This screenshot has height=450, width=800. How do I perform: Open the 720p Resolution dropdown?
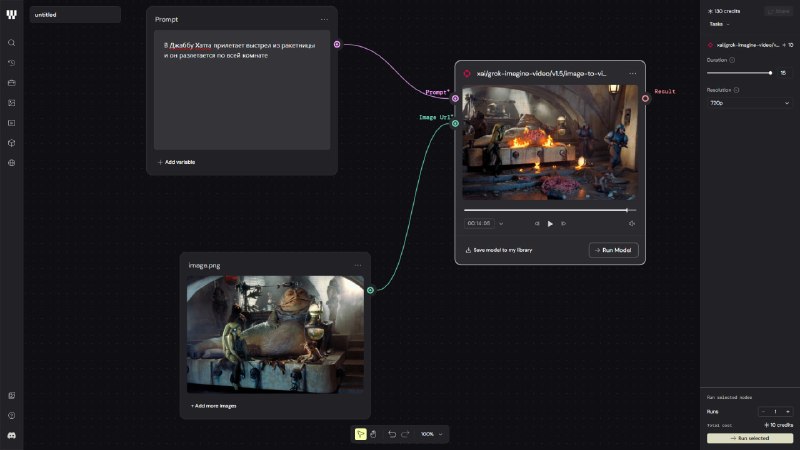tap(749, 103)
